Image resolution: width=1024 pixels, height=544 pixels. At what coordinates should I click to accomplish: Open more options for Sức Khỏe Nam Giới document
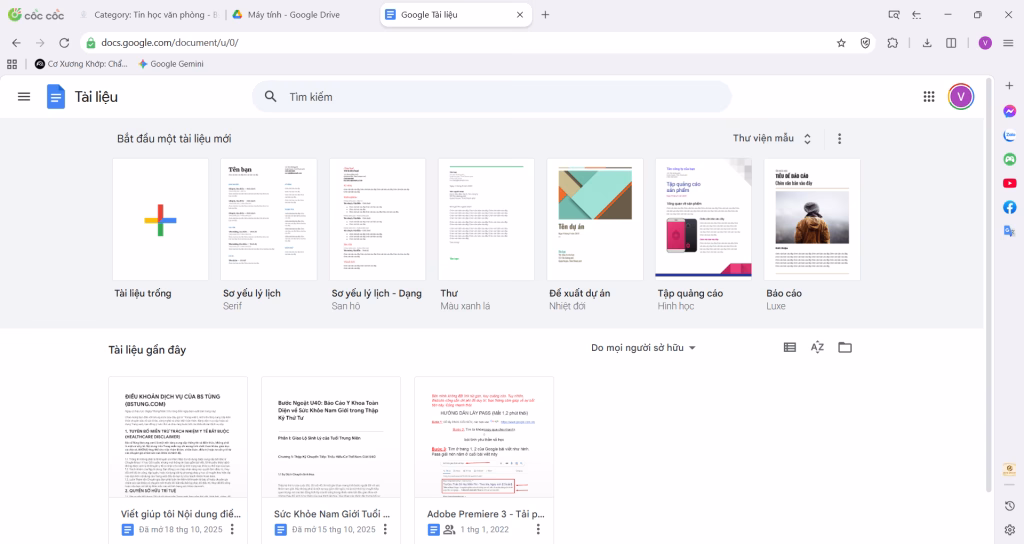pyautogui.click(x=385, y=529)
